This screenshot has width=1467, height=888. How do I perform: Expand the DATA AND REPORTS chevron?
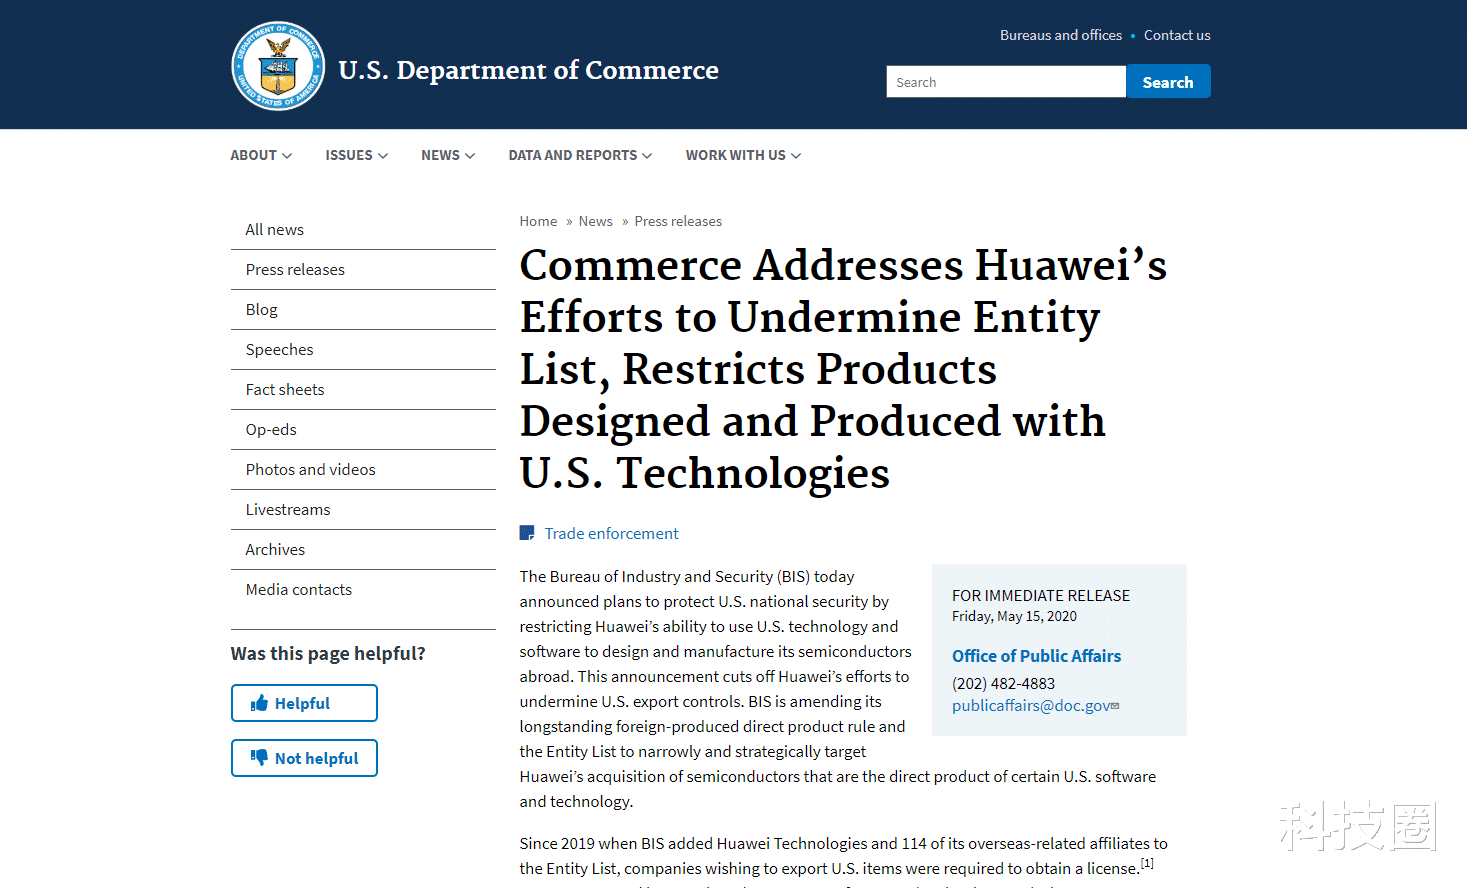(x=647, y=156)
